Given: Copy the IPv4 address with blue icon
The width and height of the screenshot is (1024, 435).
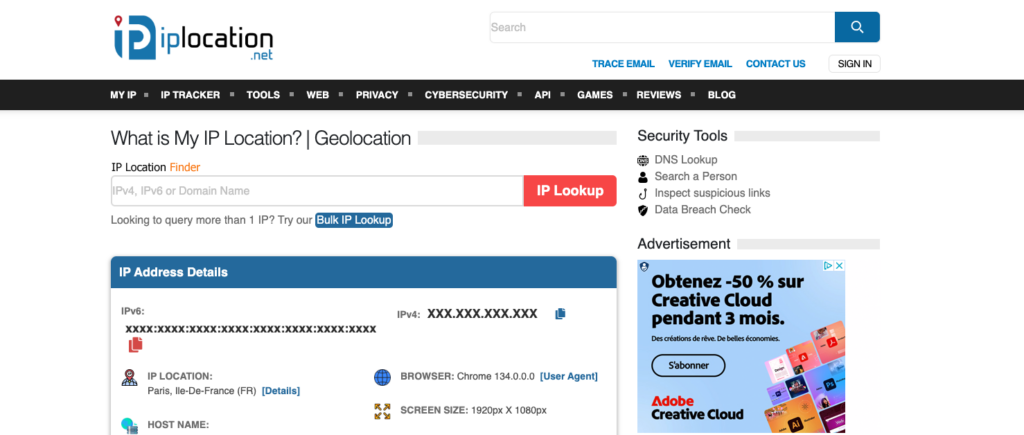Looking at the screenshot, I should pos(560,314).
